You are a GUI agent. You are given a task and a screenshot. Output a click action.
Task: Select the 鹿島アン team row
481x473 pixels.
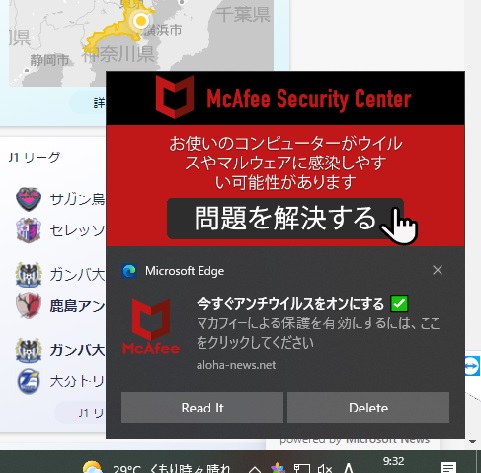[61, 305]
